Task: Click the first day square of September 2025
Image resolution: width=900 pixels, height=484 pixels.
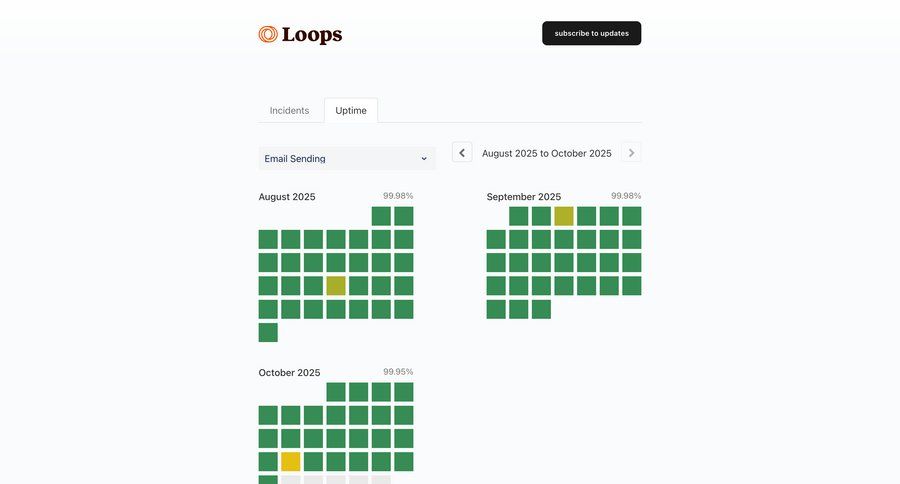Action: (x=519, y=216)
